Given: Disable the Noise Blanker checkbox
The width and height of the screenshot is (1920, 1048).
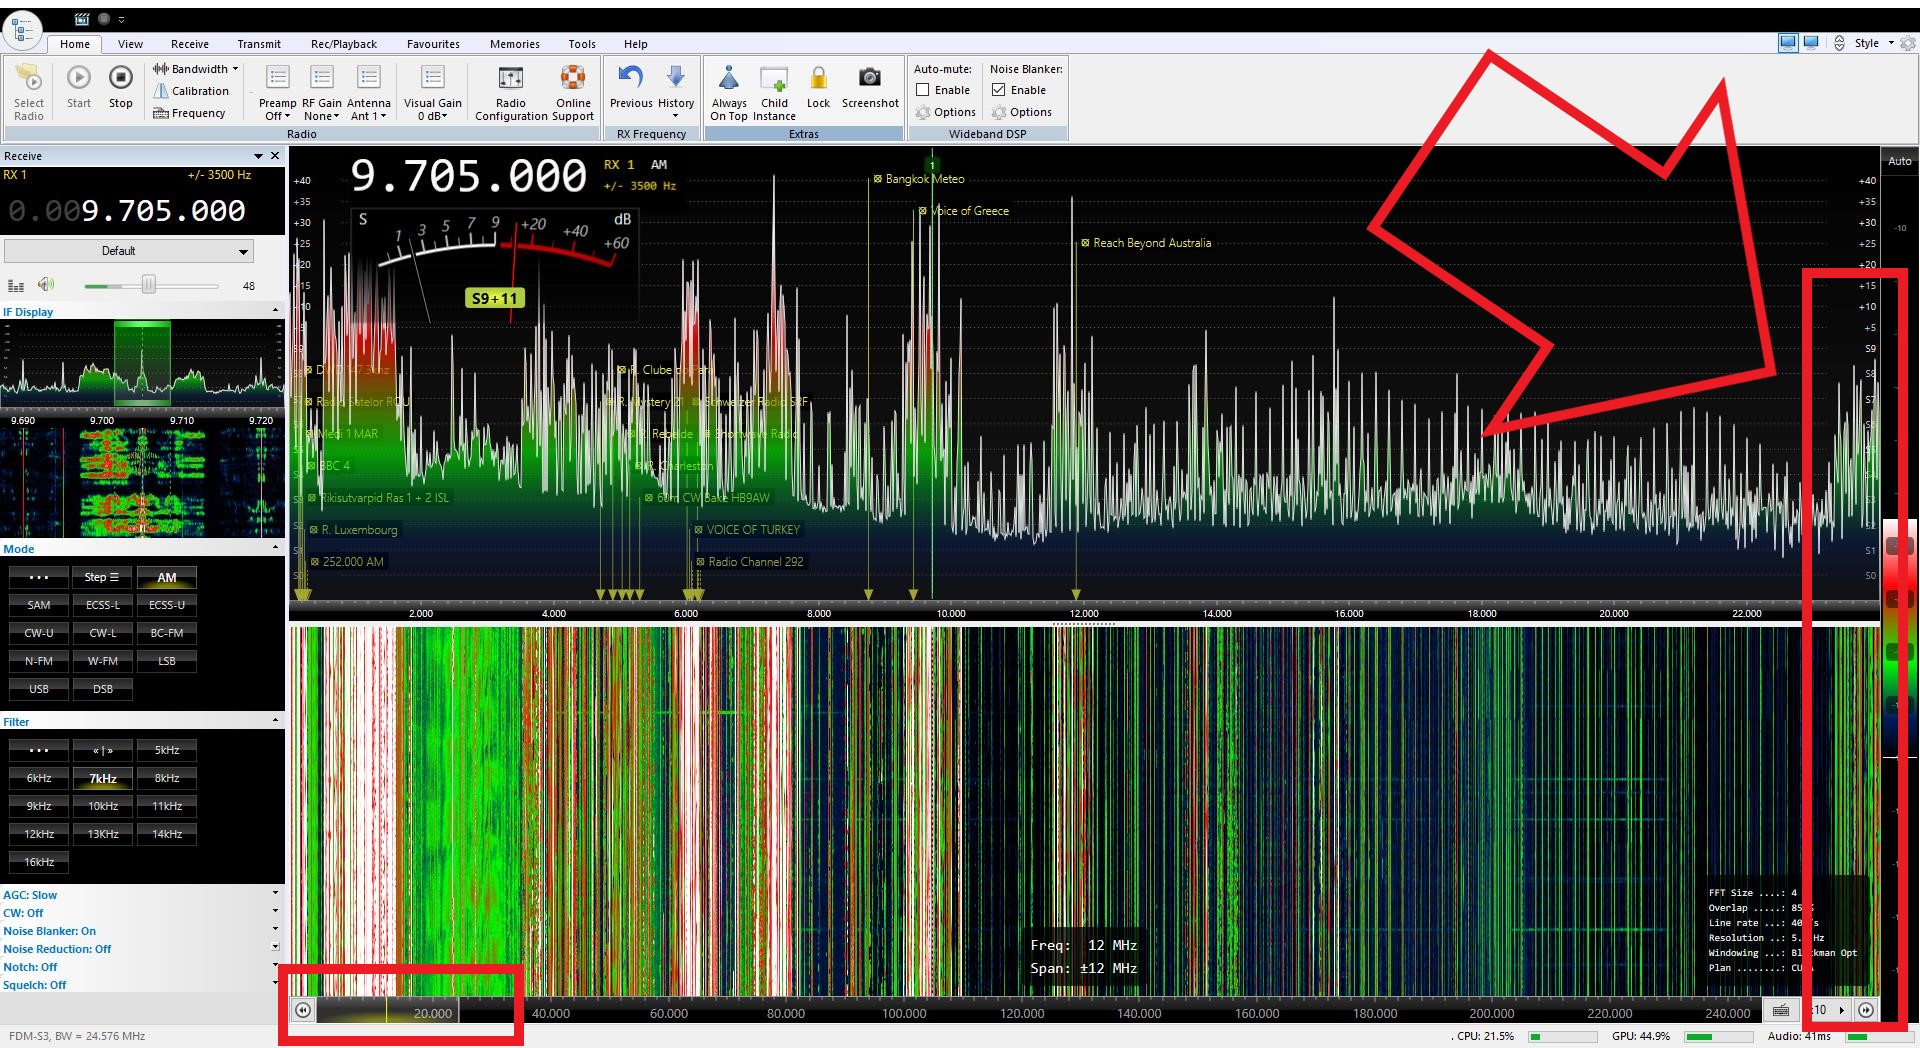Looking at the screenshot, I should pos(998,90).
